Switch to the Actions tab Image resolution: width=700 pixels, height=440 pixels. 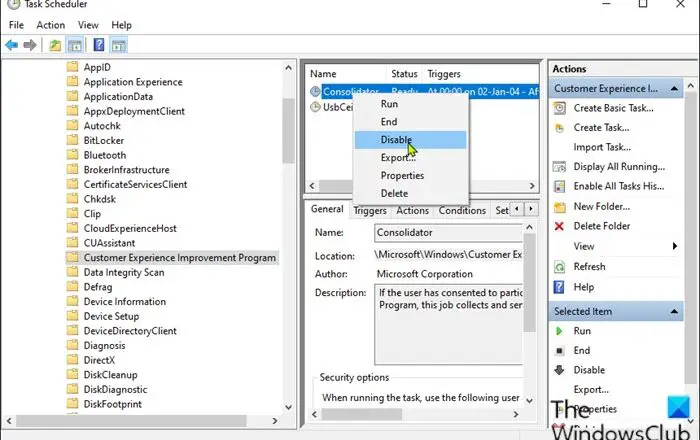tap(412, 211)
